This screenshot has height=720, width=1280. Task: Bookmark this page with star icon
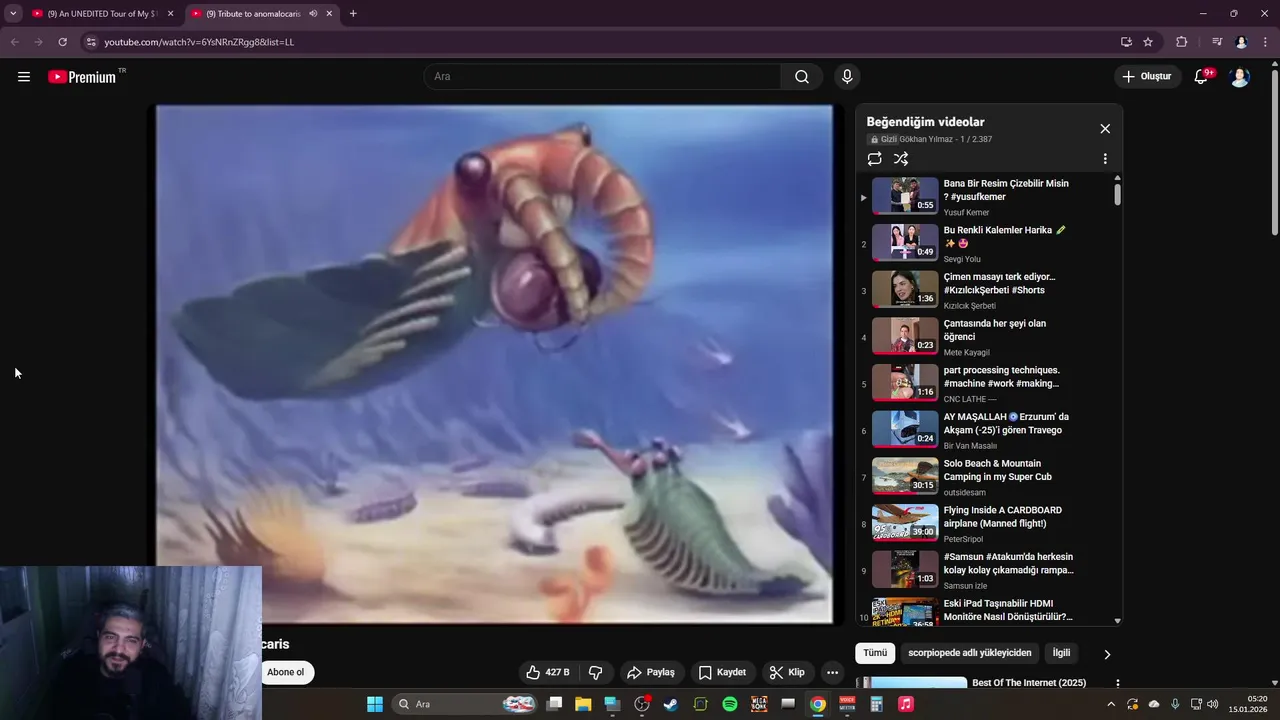click(1148, 42)
